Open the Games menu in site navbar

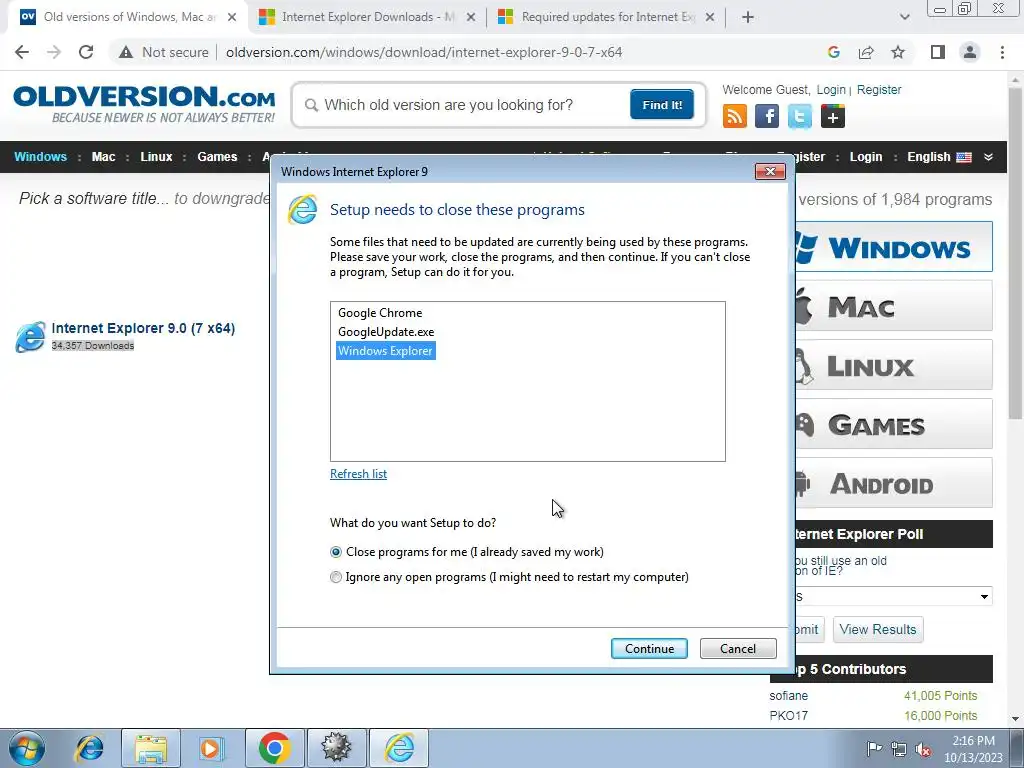(x=217, y=157)
